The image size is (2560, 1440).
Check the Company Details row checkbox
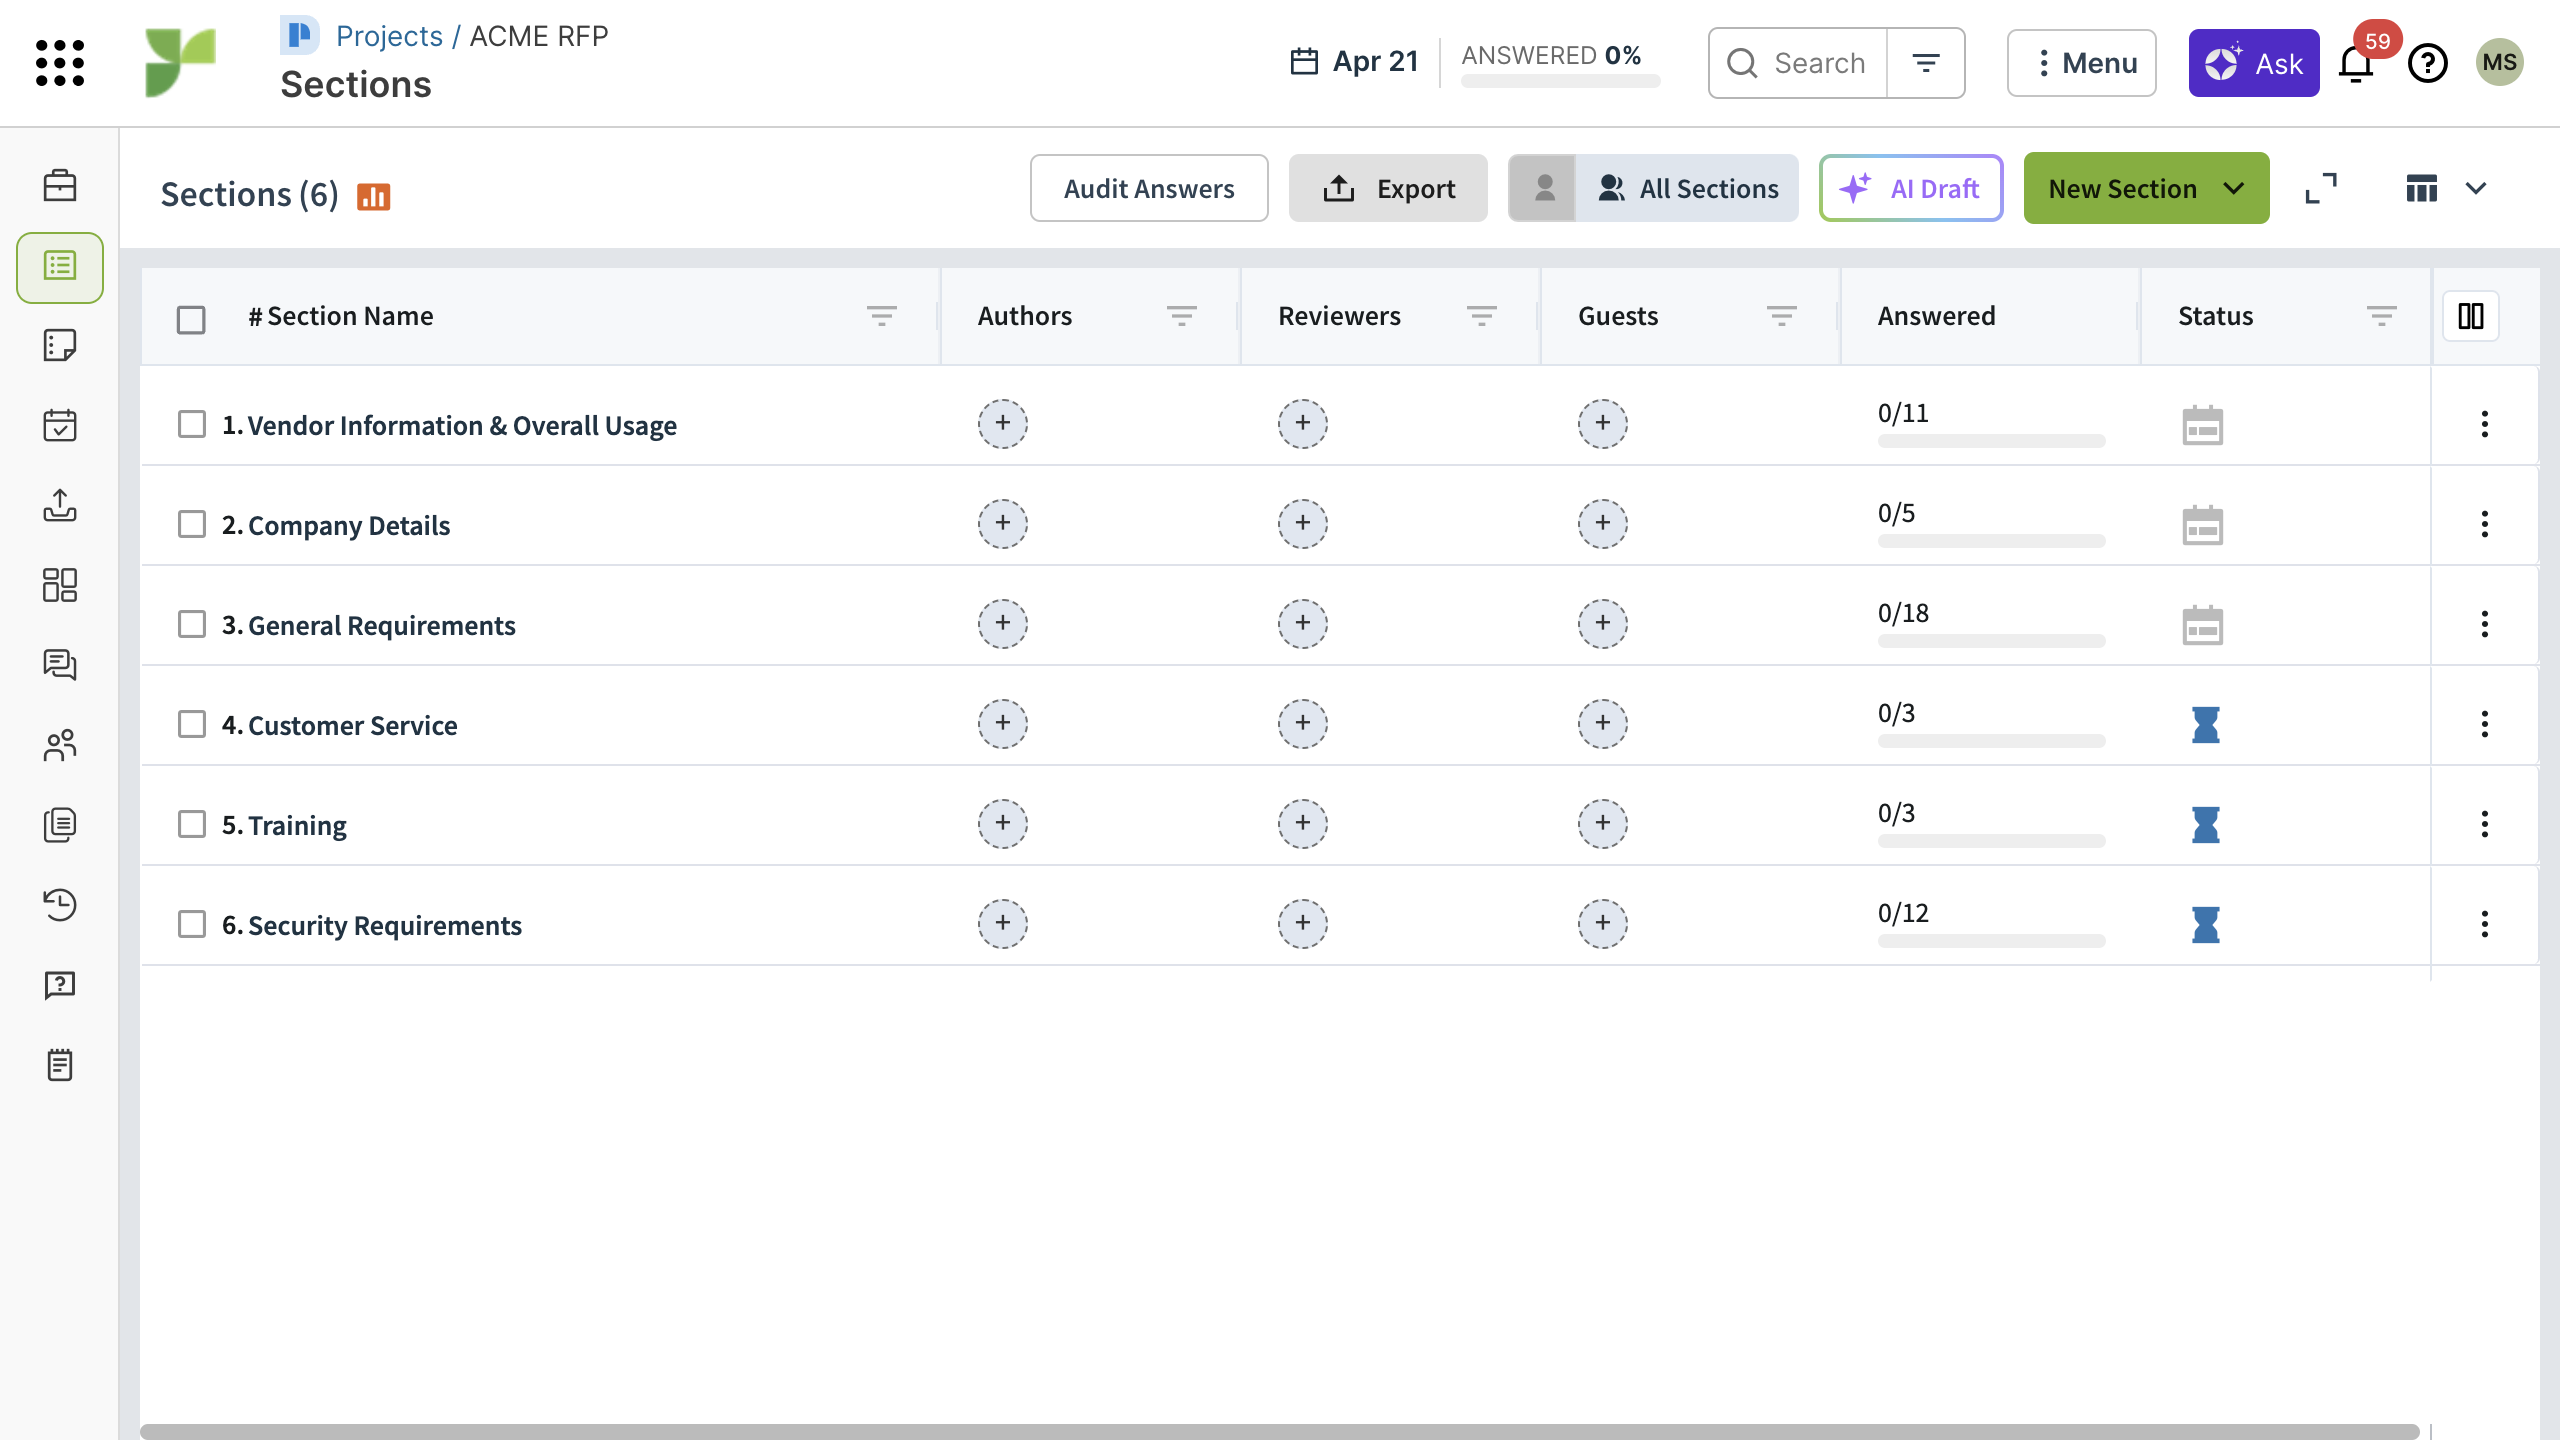tap(191, 525)
